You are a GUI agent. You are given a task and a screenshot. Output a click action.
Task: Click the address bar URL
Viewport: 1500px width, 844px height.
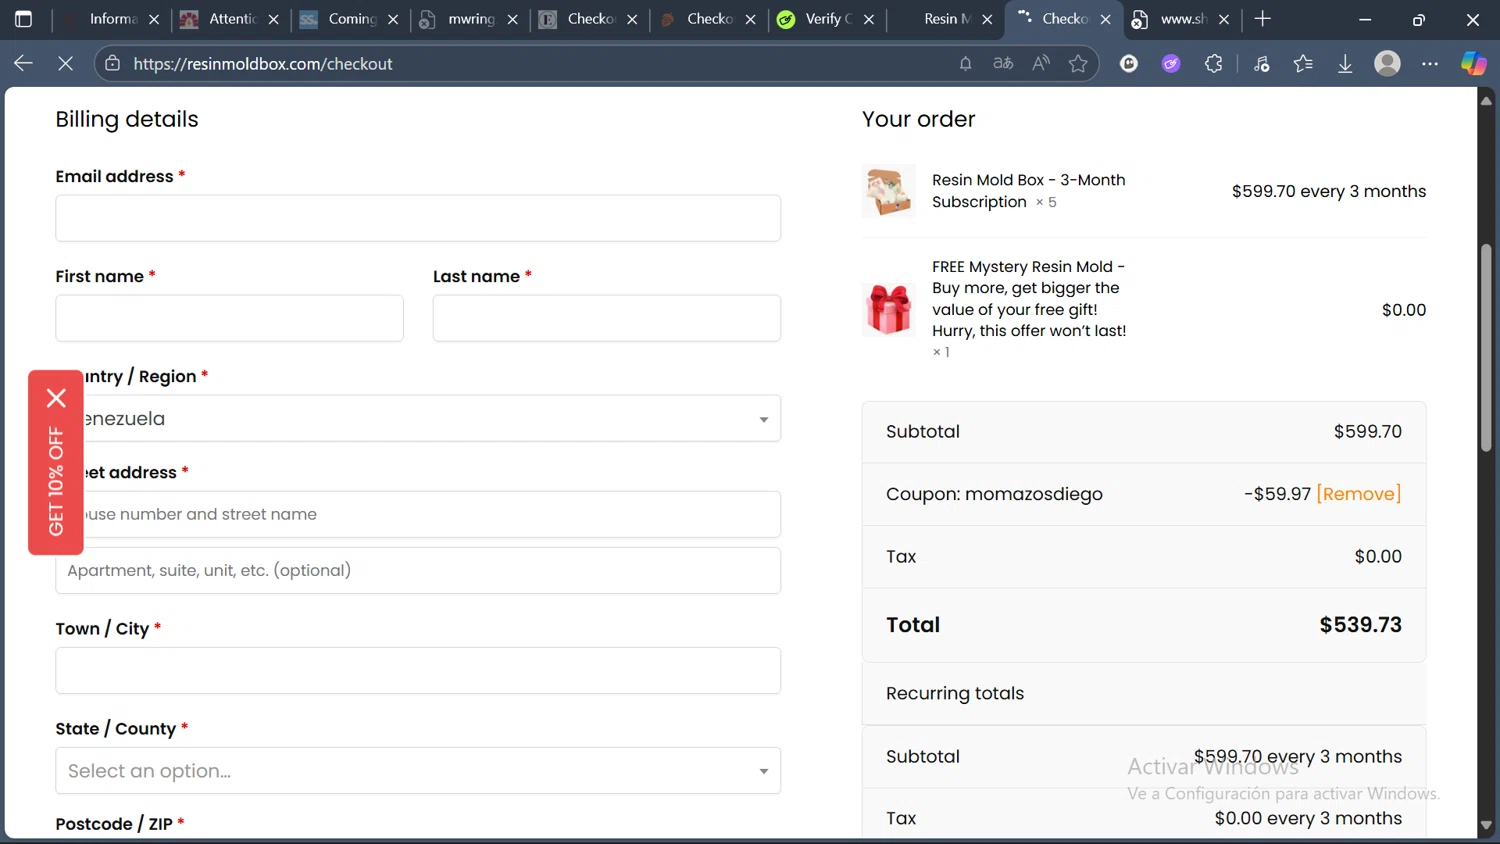[262, 63]
